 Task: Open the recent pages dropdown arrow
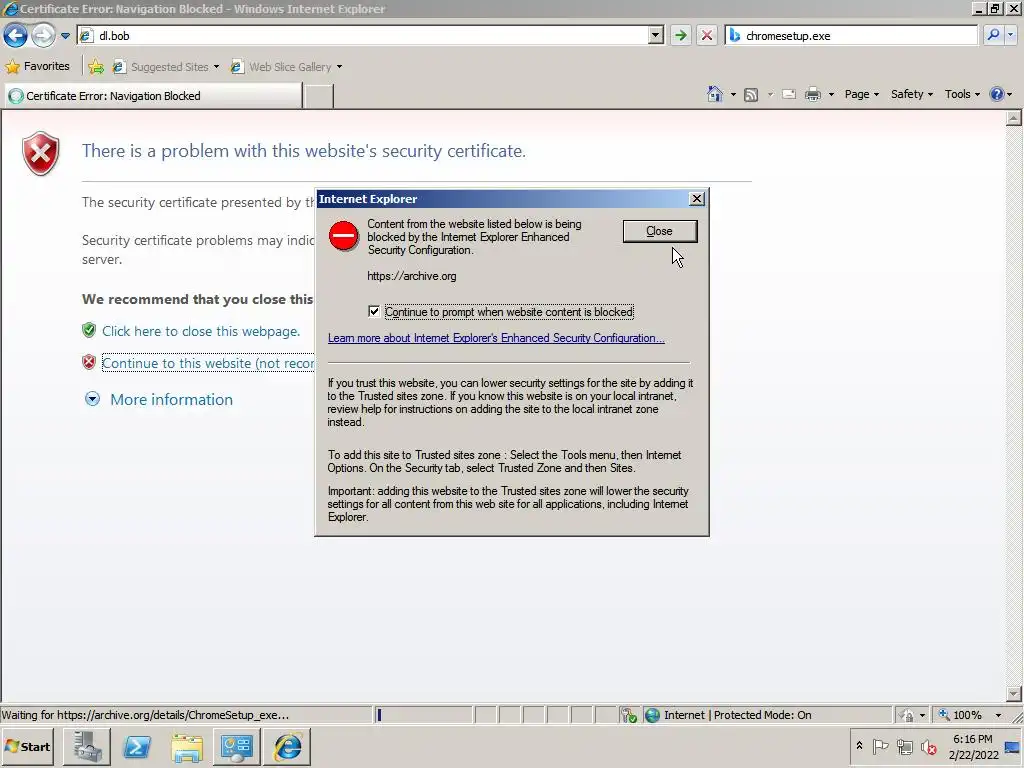pos(65,36)
